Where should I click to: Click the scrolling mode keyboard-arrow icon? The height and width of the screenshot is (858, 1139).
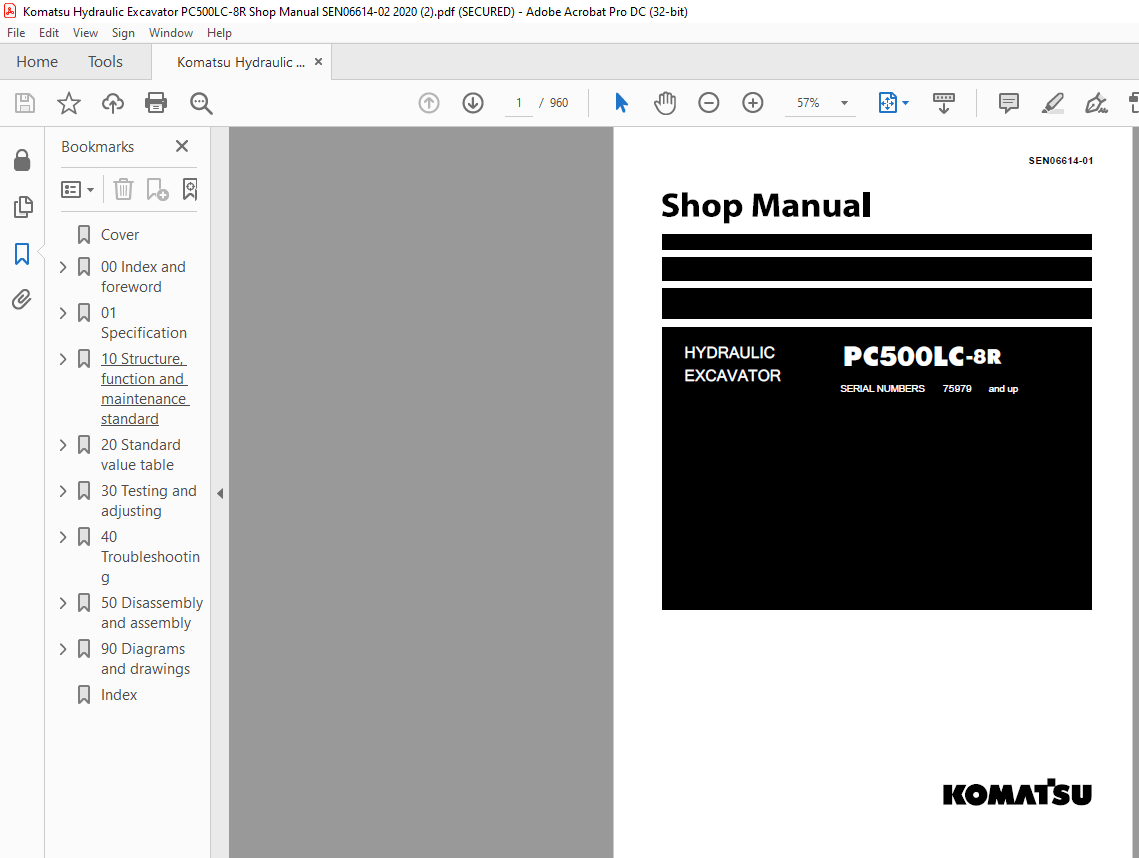944,103
